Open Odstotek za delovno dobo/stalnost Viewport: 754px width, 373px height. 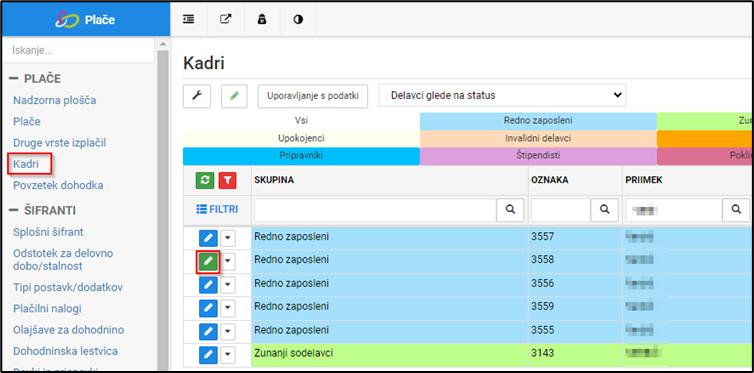pyautogui.click(x=63, y=260)
